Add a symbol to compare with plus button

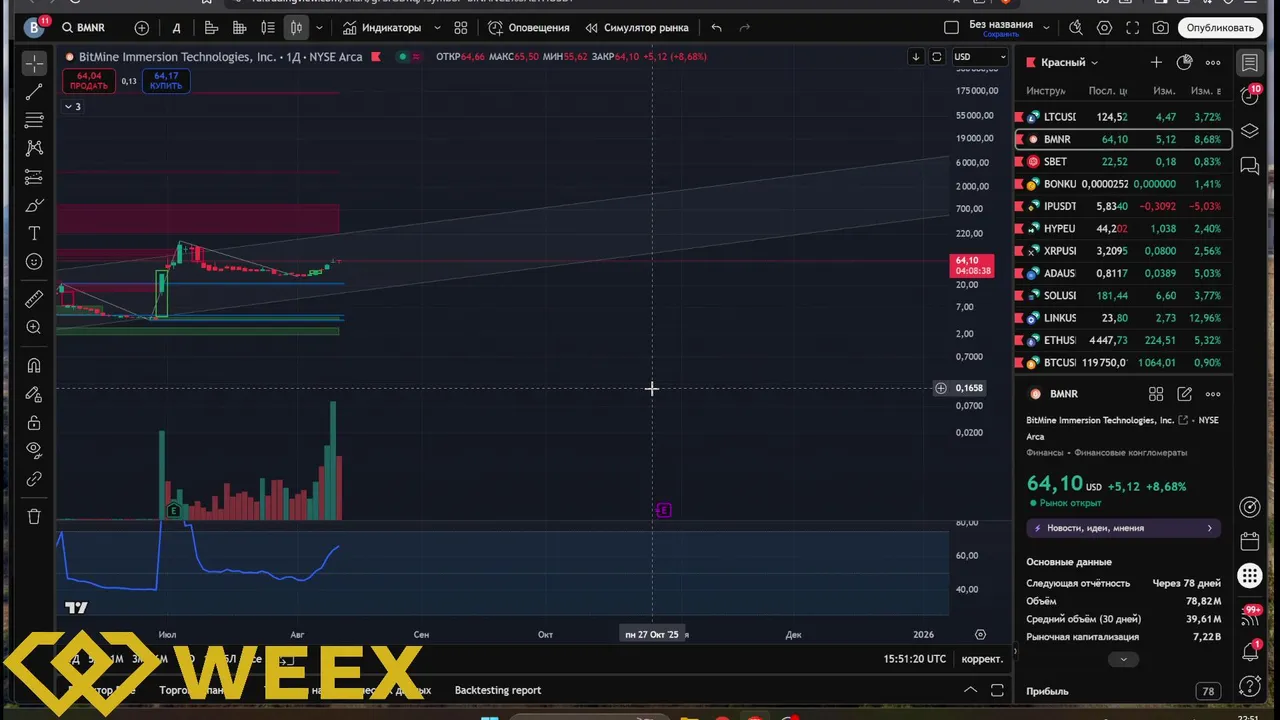[x=142, y=28]
